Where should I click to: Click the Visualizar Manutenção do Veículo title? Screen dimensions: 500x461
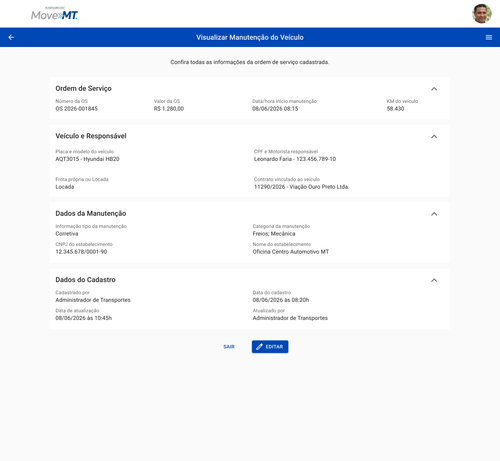coord(250,37)
